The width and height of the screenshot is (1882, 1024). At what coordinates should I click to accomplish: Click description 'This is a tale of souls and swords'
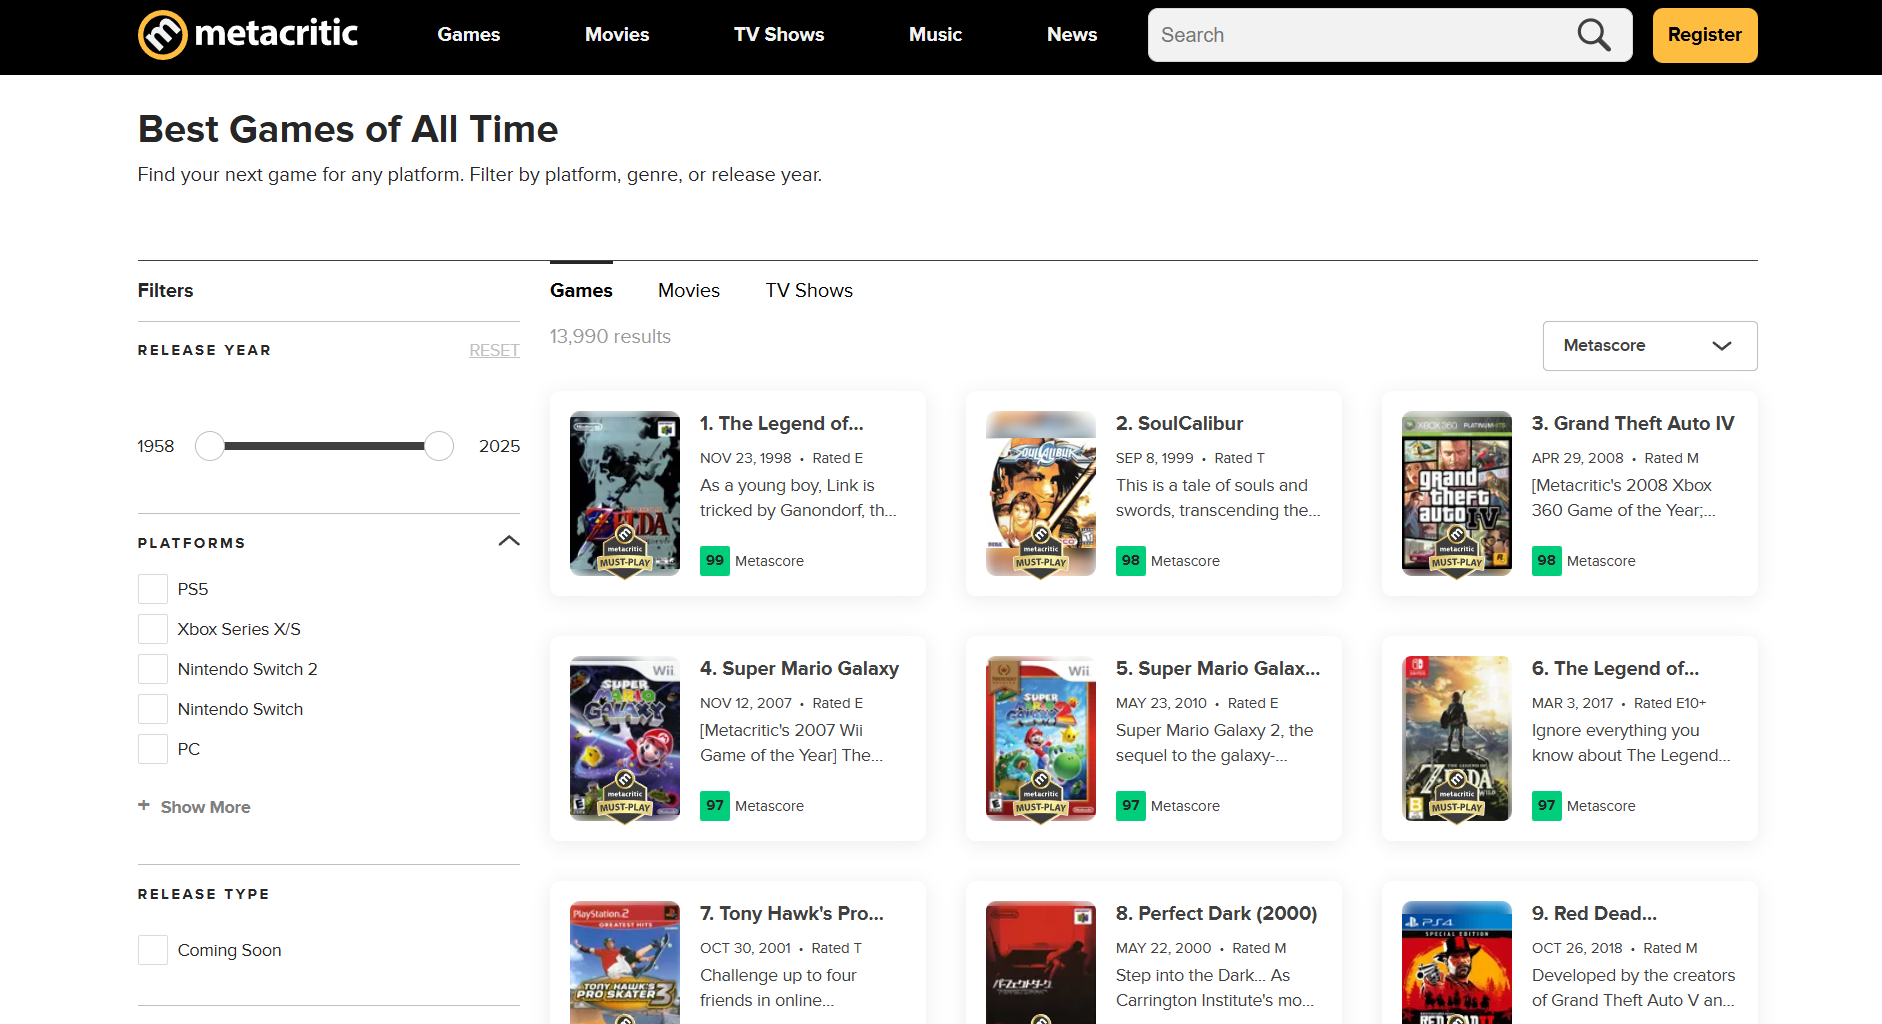click(x=1218, y=498)
